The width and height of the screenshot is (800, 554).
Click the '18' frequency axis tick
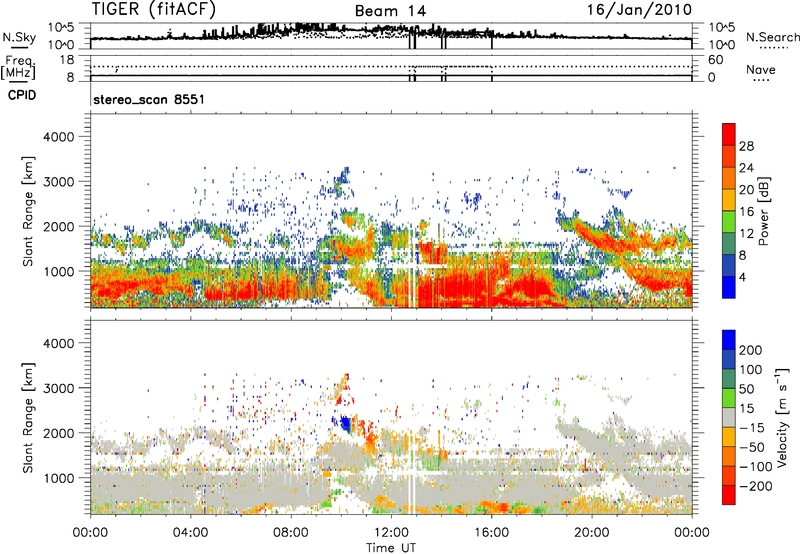pos(67,60)
